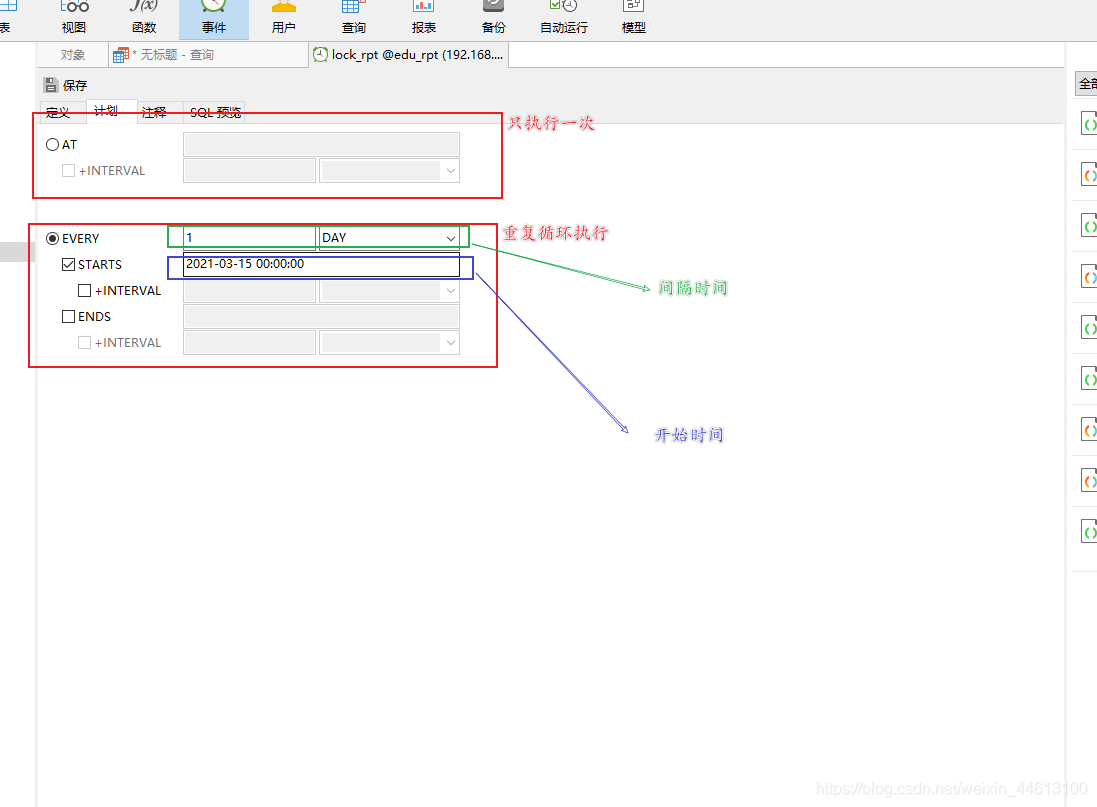Open the 报表 (Report) toolbar icon

(423, 17)
